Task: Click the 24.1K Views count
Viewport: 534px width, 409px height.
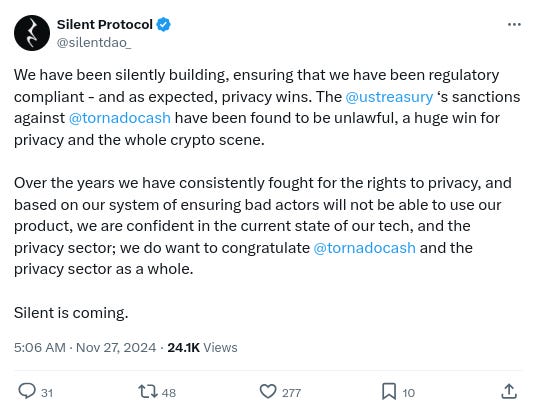Action: 202,348
